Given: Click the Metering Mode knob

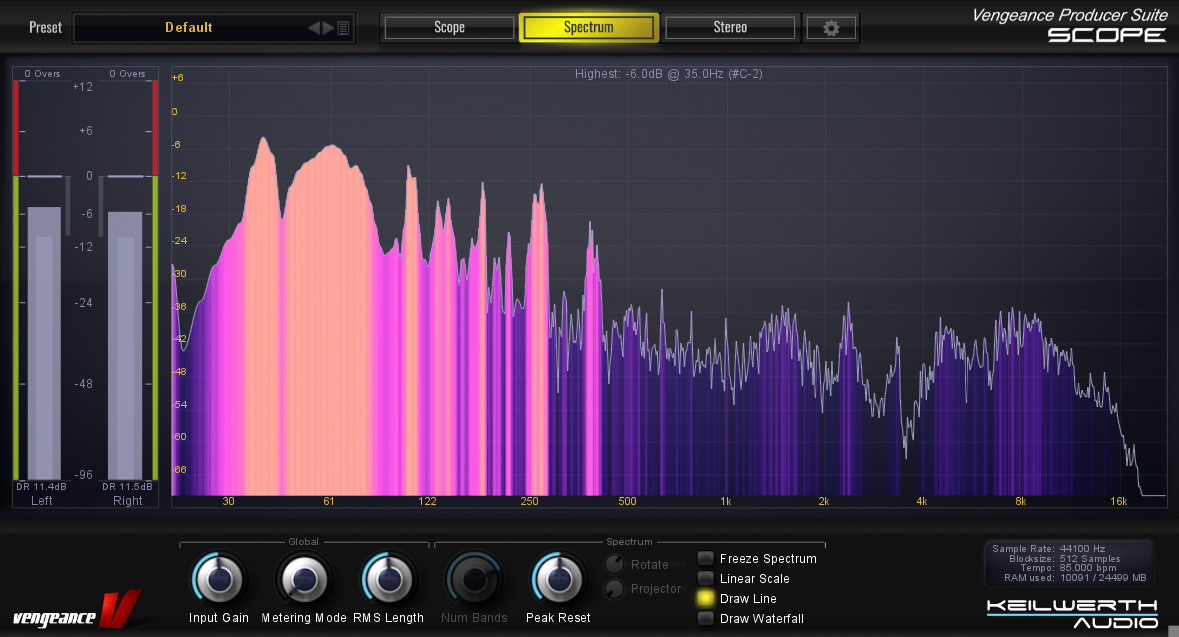Looking at the screenshot, I should [304, 579].
